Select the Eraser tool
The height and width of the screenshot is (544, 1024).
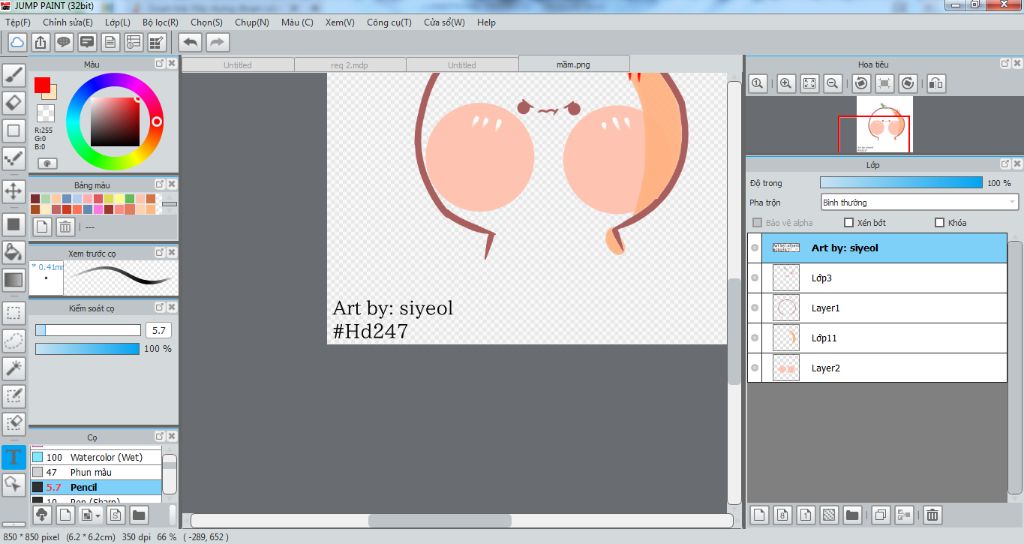pyautogui.click(x=14, y=103)
